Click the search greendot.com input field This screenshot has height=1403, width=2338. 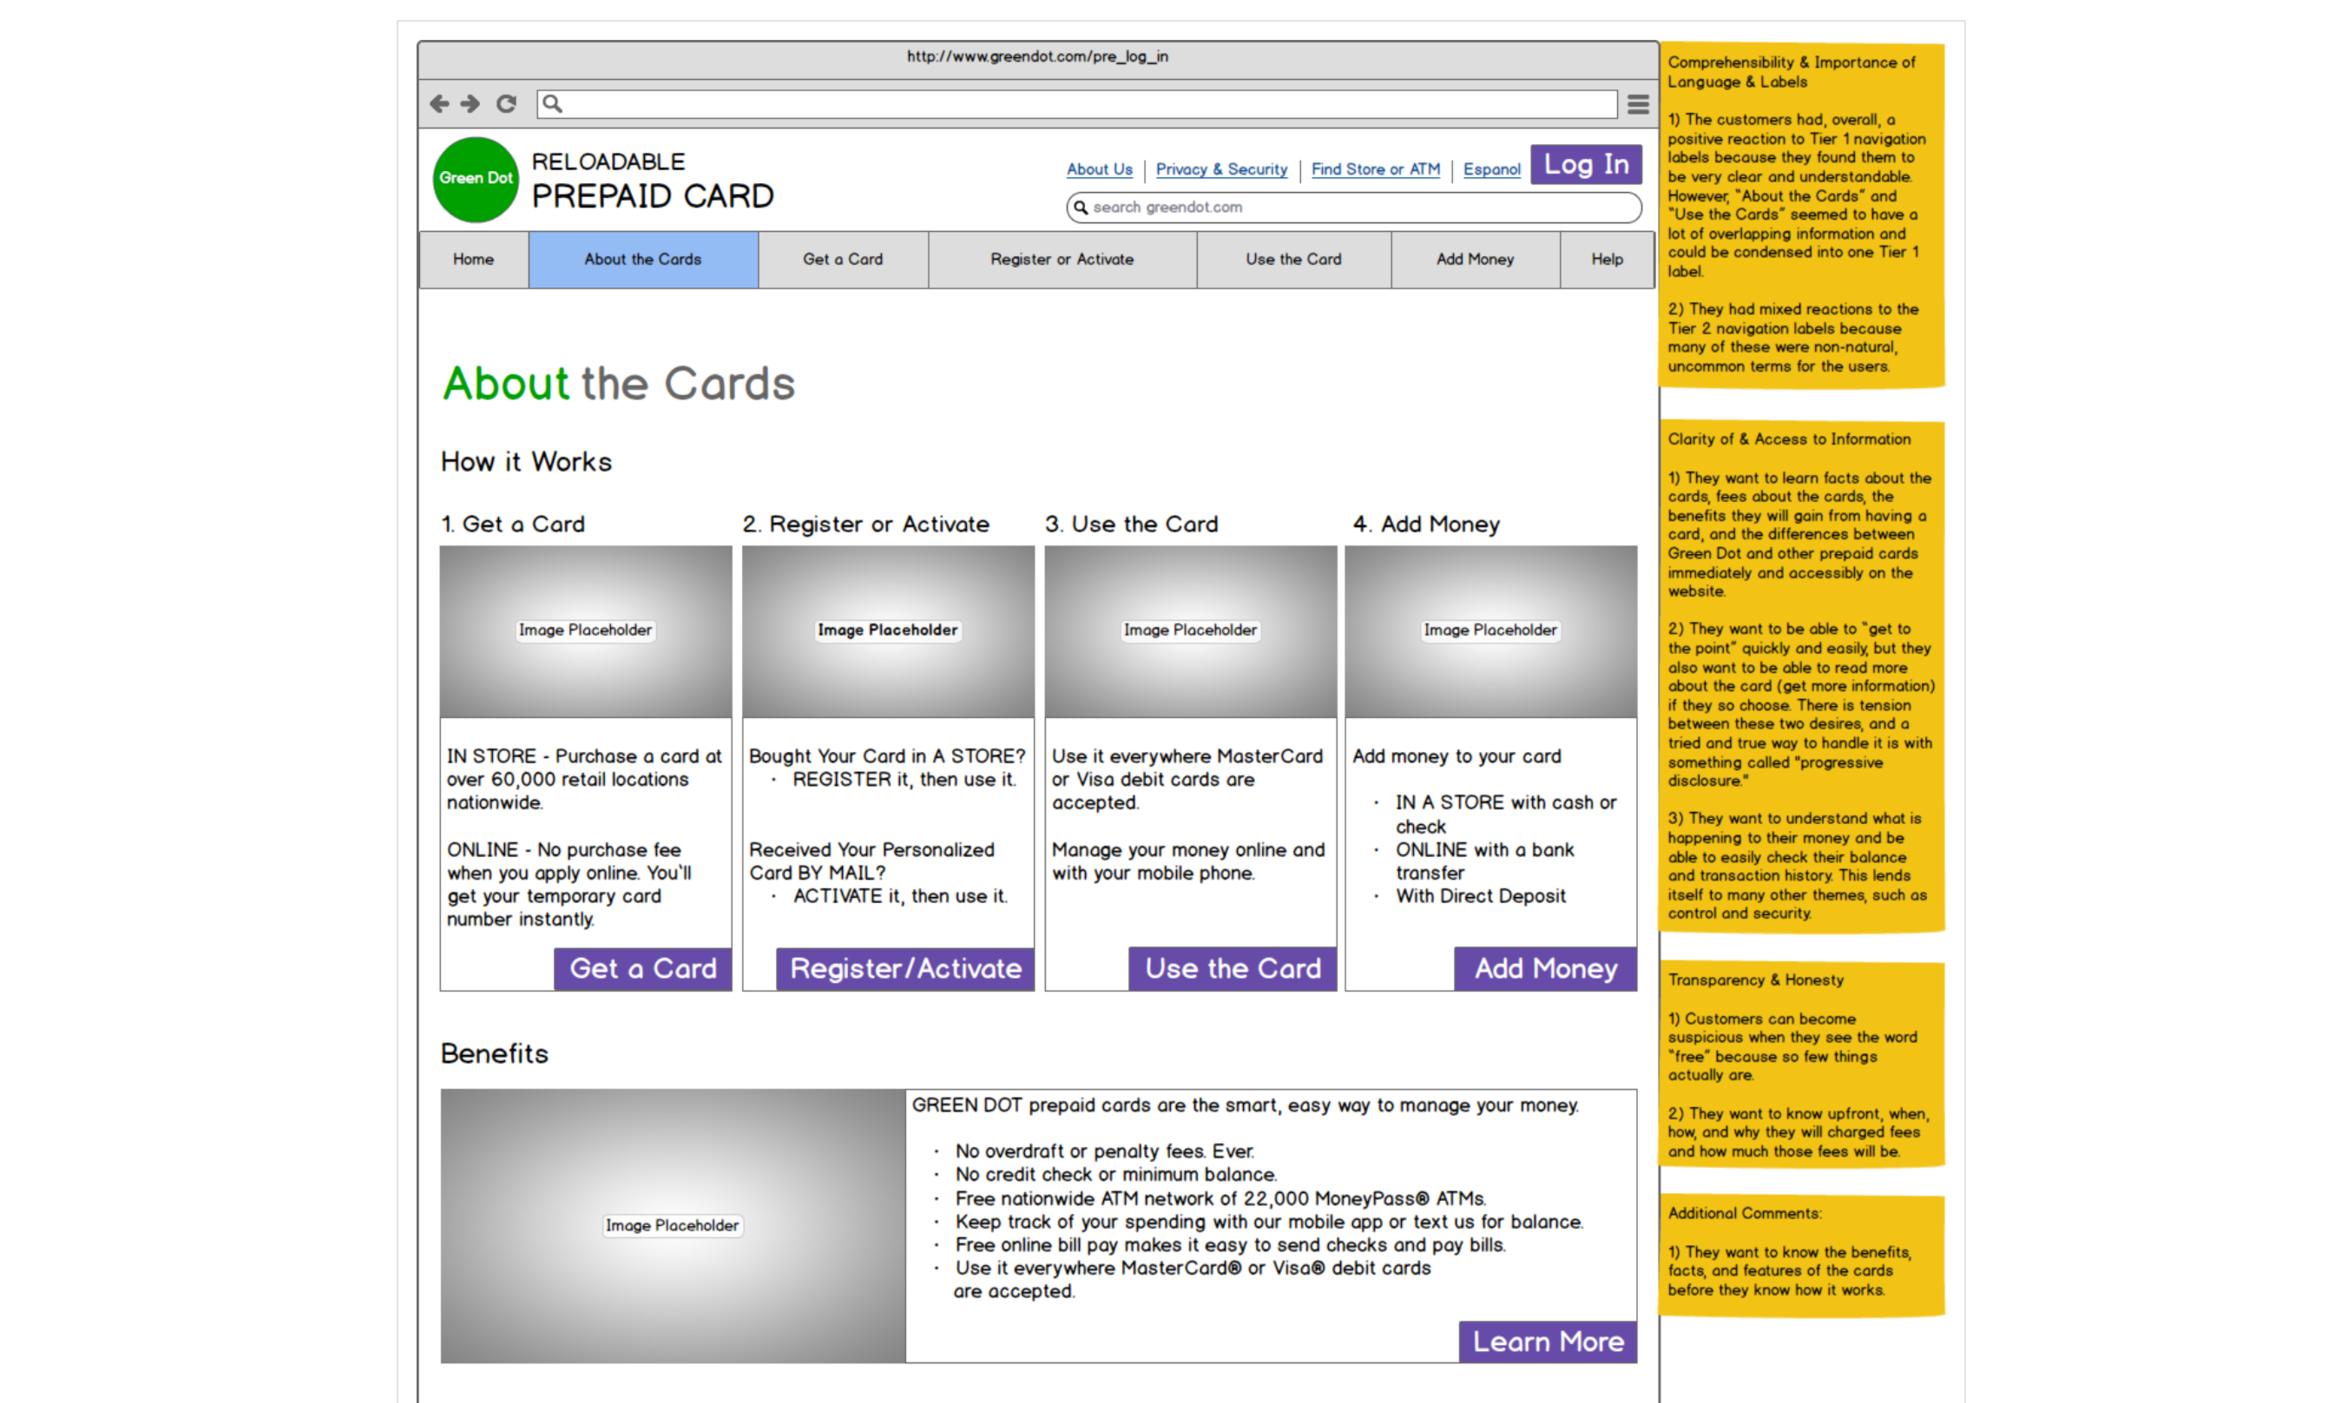(x=1354, y=207)
